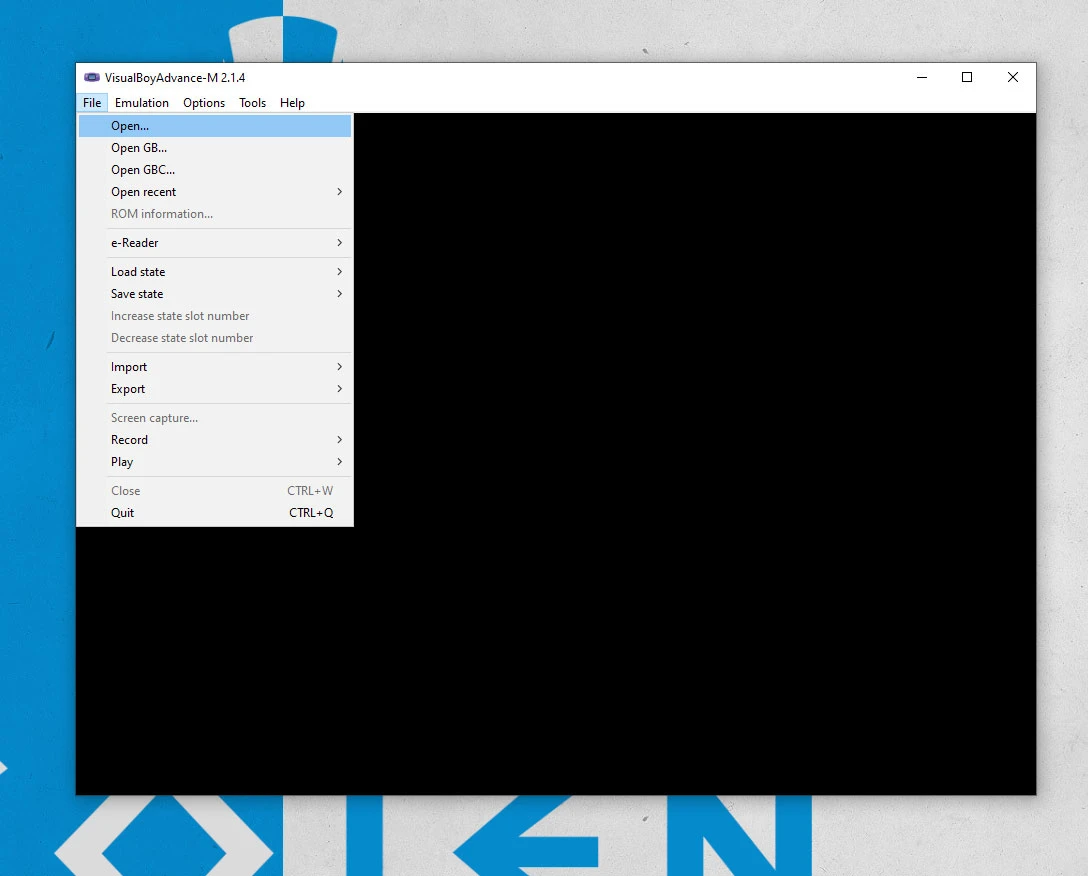The height and width of the screenshot is (876, 1088).
Task: Open the Play submenu
Action: coord(122,462)
